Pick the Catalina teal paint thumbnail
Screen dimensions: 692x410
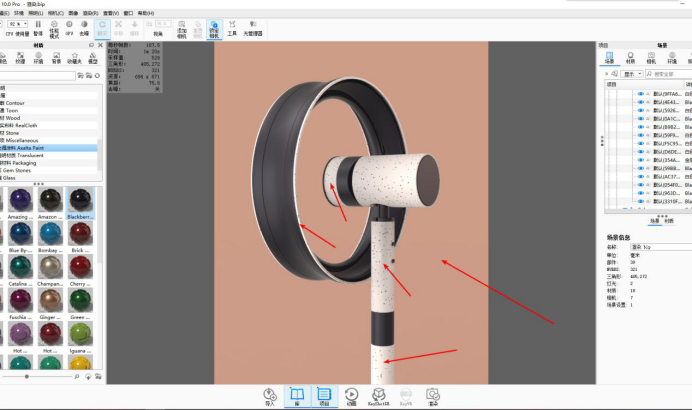[20, 267]
